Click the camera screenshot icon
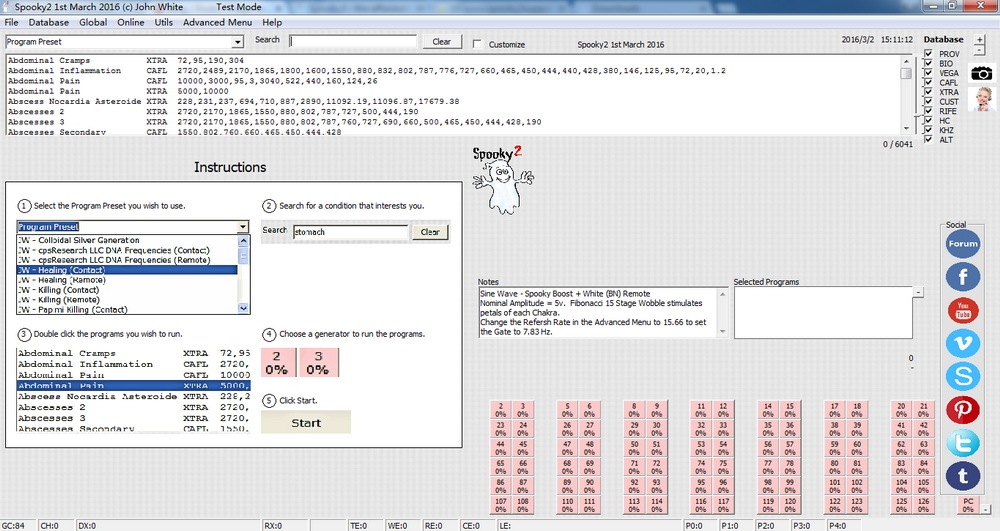 981,73
